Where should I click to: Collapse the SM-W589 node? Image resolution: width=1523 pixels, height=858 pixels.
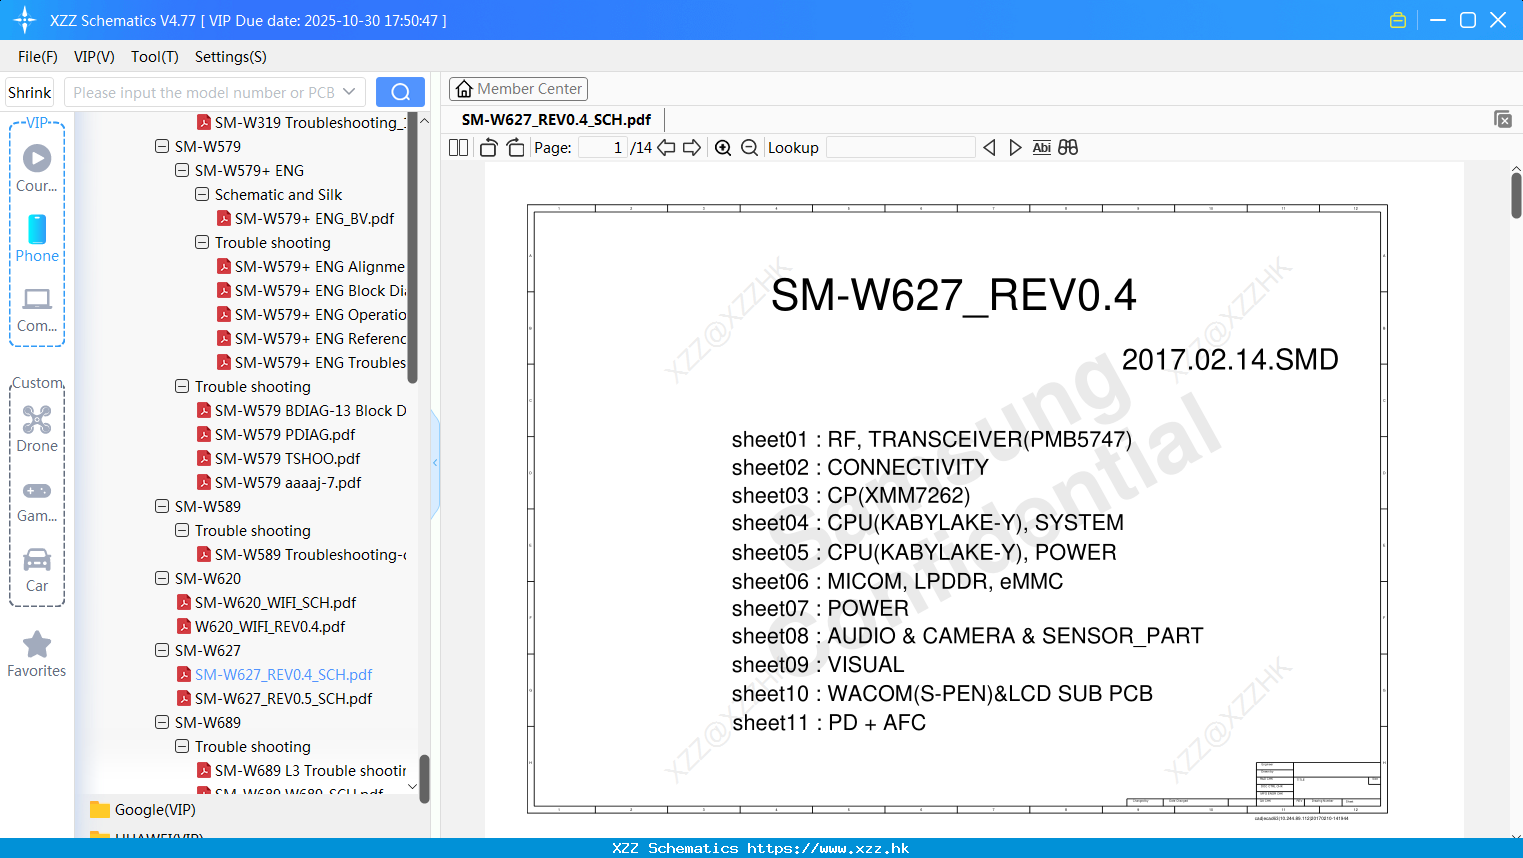[x=162, y=506]
